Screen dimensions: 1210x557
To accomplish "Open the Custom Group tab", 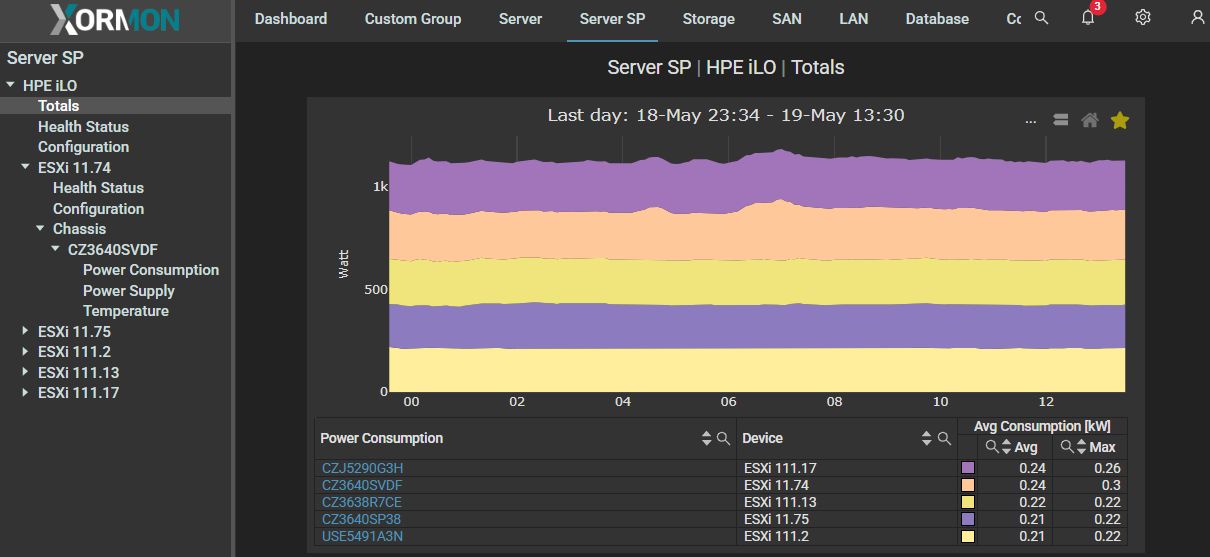I will pos(413,19).
